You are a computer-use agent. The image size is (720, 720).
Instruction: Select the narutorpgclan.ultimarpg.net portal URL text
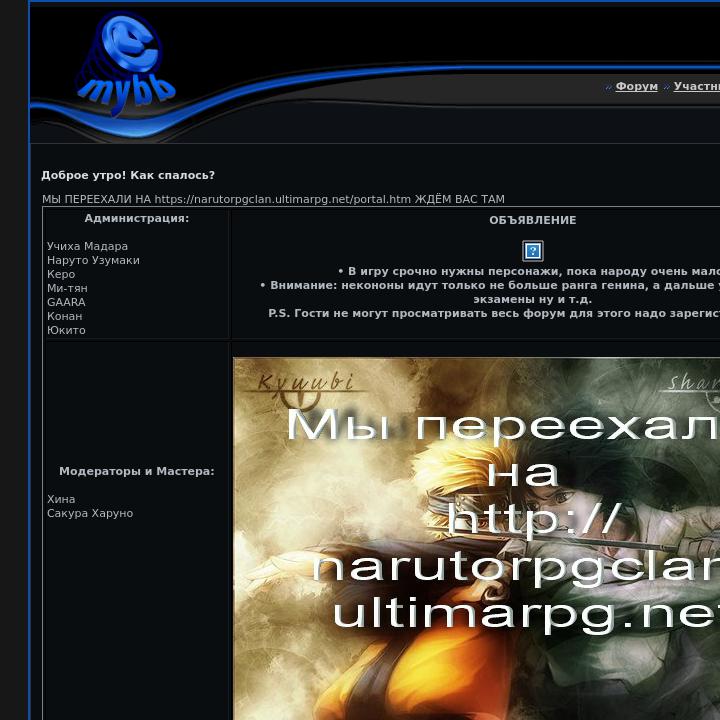click(282, 199)
